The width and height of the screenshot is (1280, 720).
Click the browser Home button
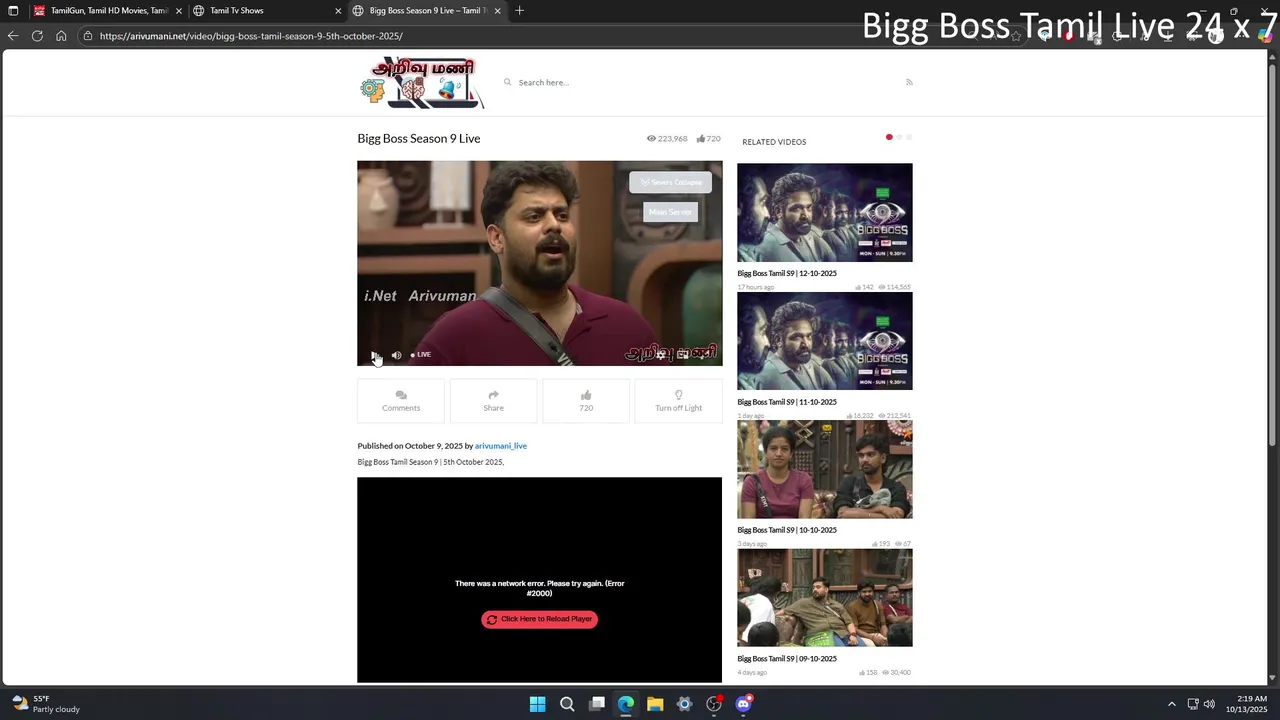[61, 36]
